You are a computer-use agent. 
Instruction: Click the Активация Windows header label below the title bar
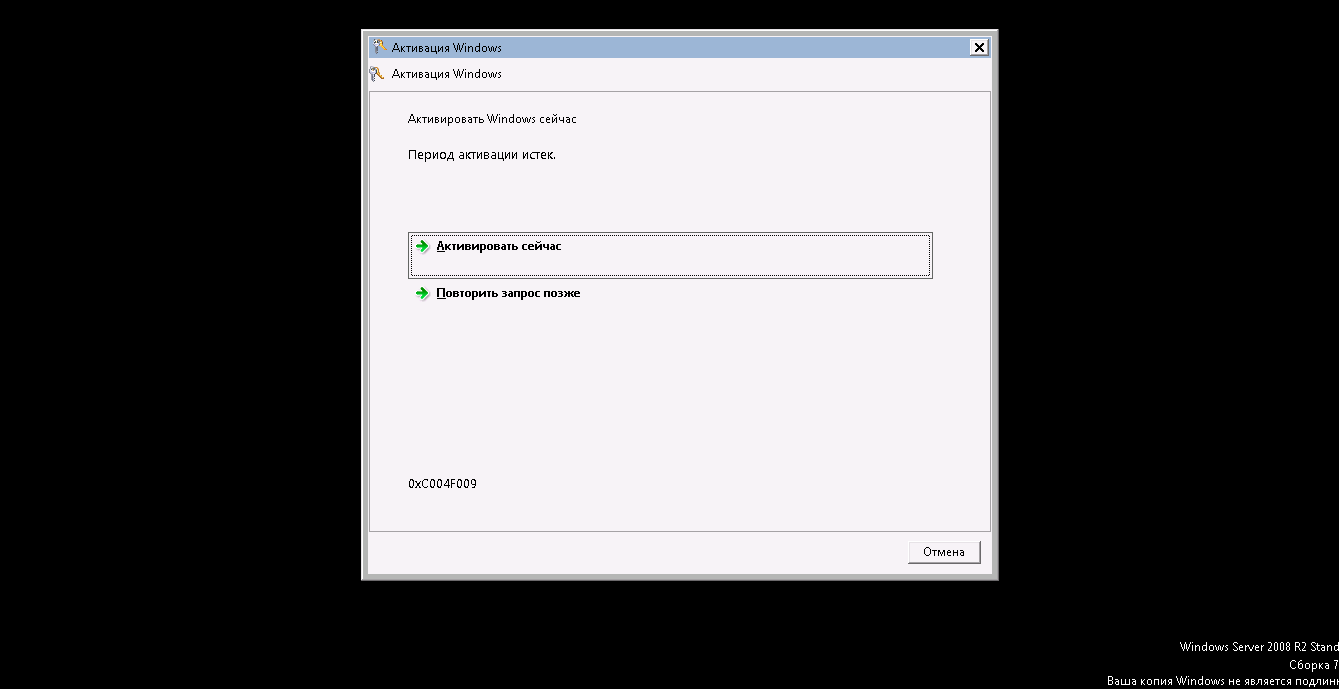click(x=447, y=73)
